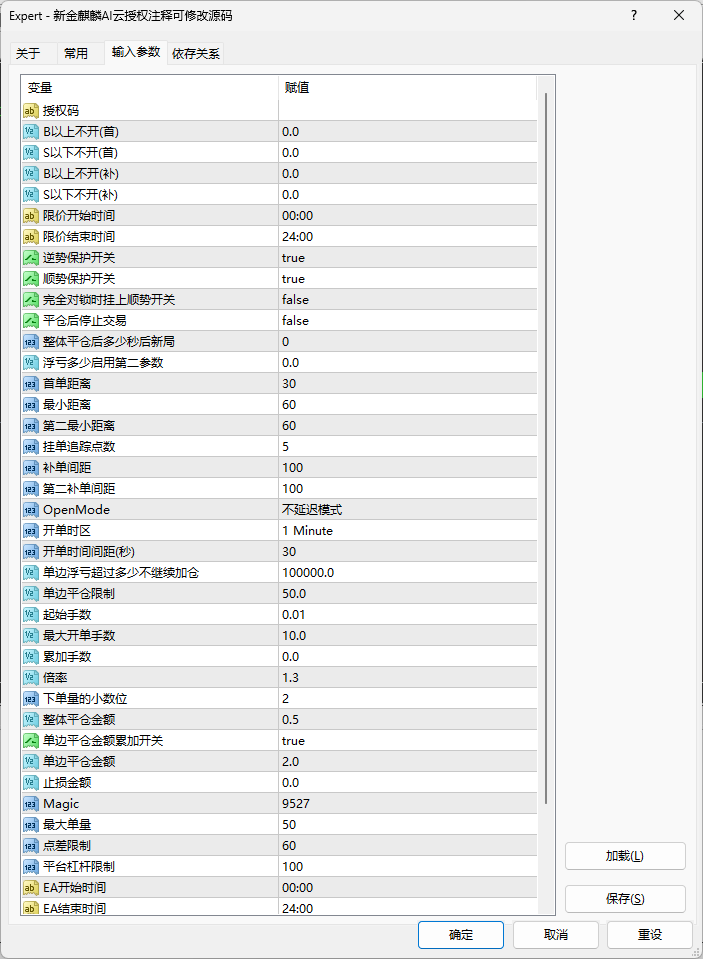Viewport: 703px width, 959px height.
Task: Click the string icon beside 授权码
Action: (x=30, y=110)
